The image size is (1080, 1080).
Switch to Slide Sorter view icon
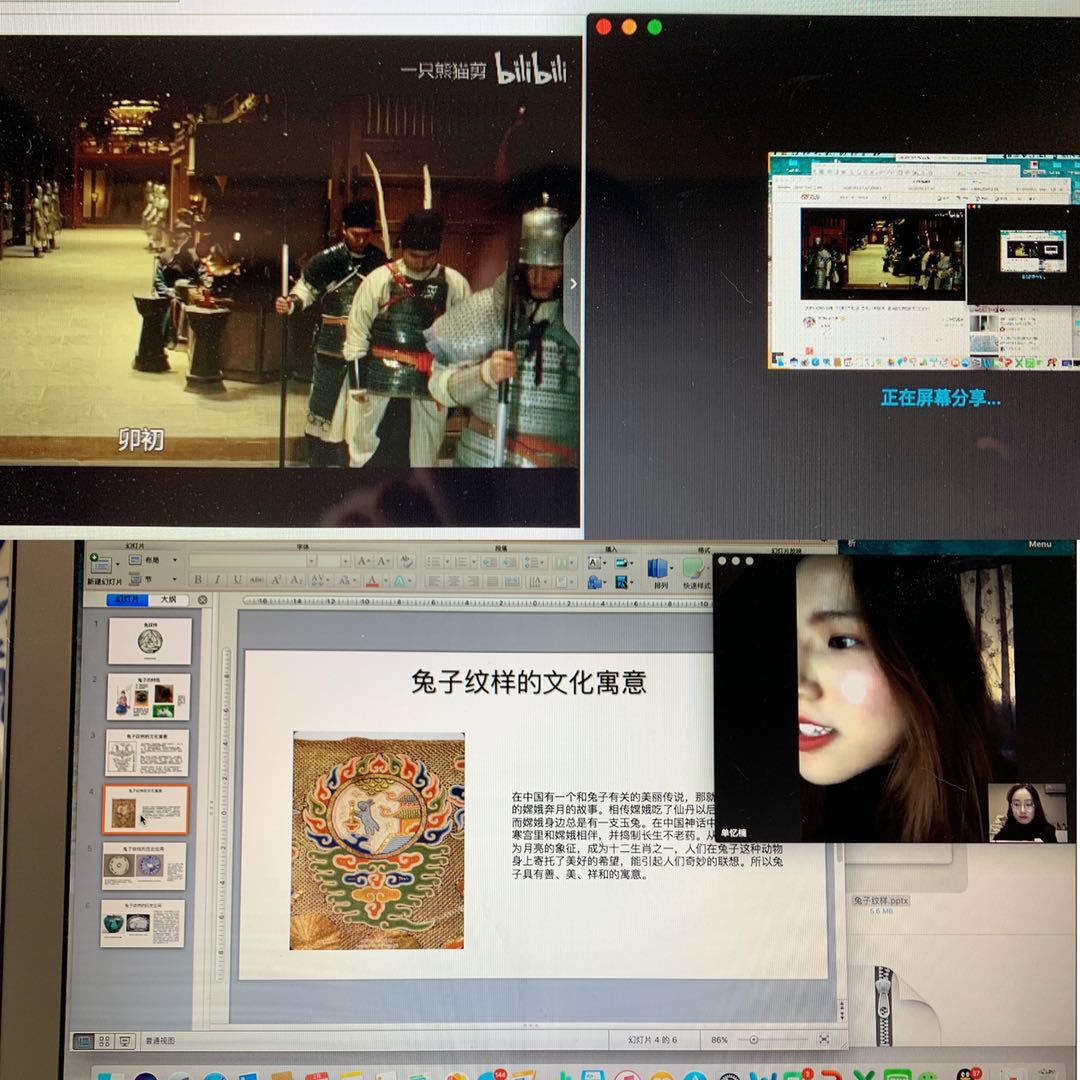click(104, 1041)
